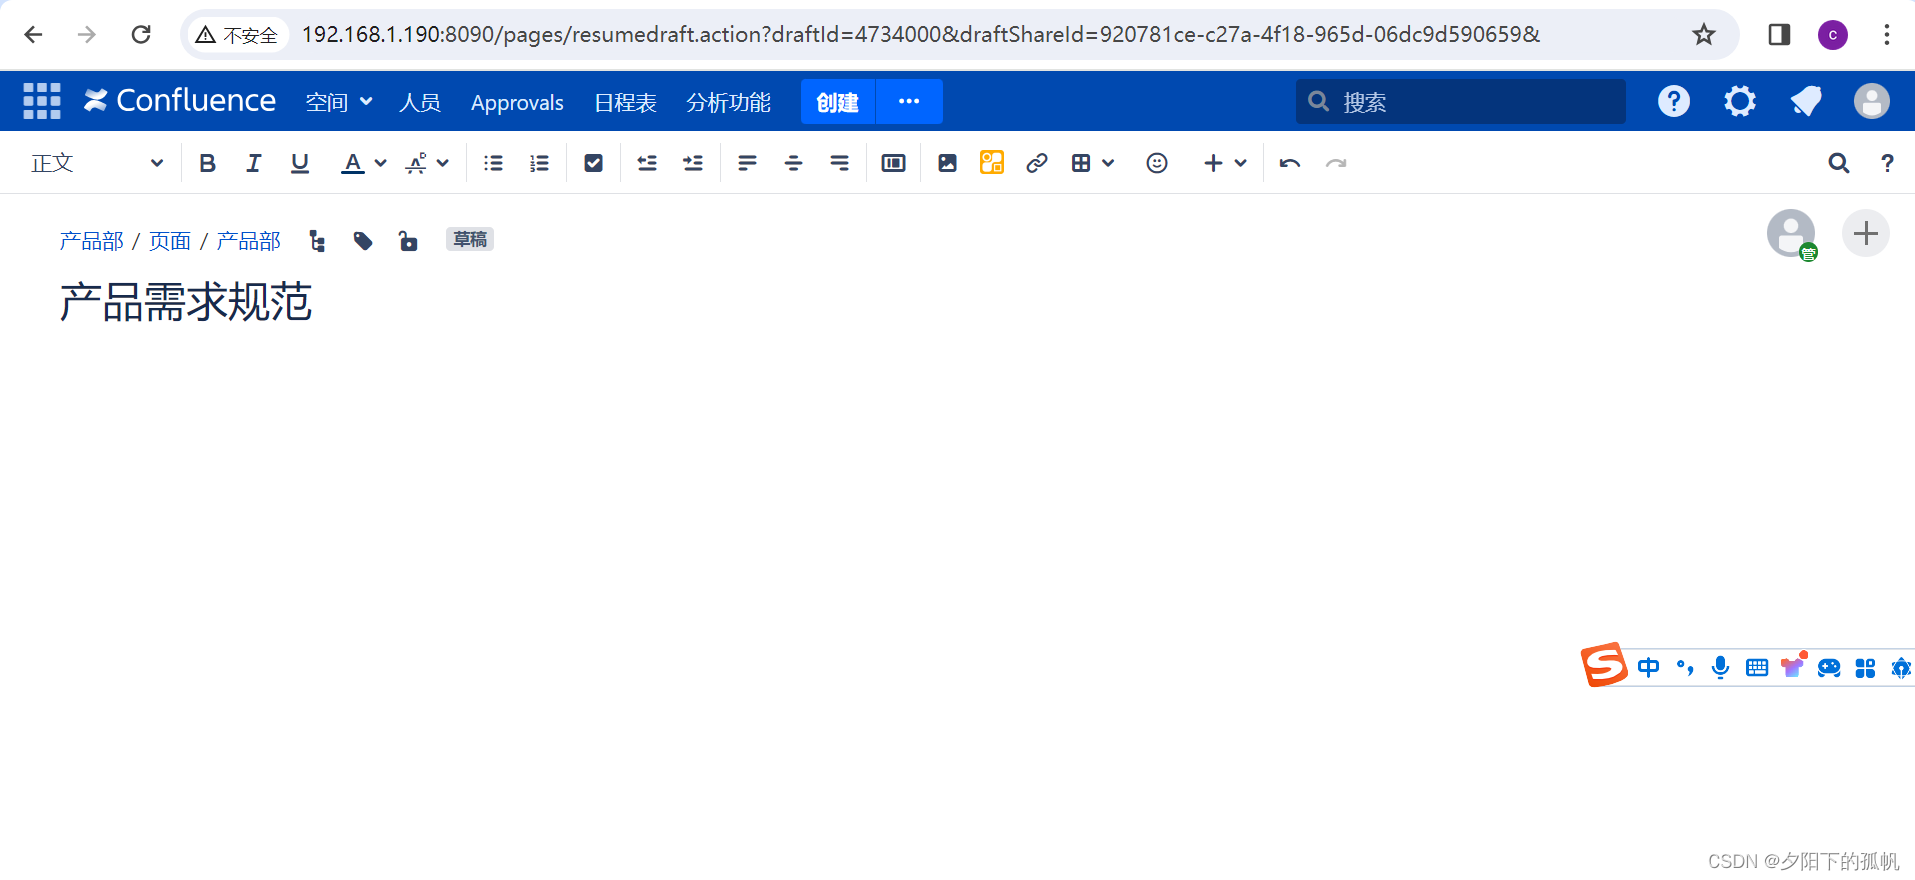The width and height of the screenshot is (1915, 880).
Task: Align text right
Action: 839,163
